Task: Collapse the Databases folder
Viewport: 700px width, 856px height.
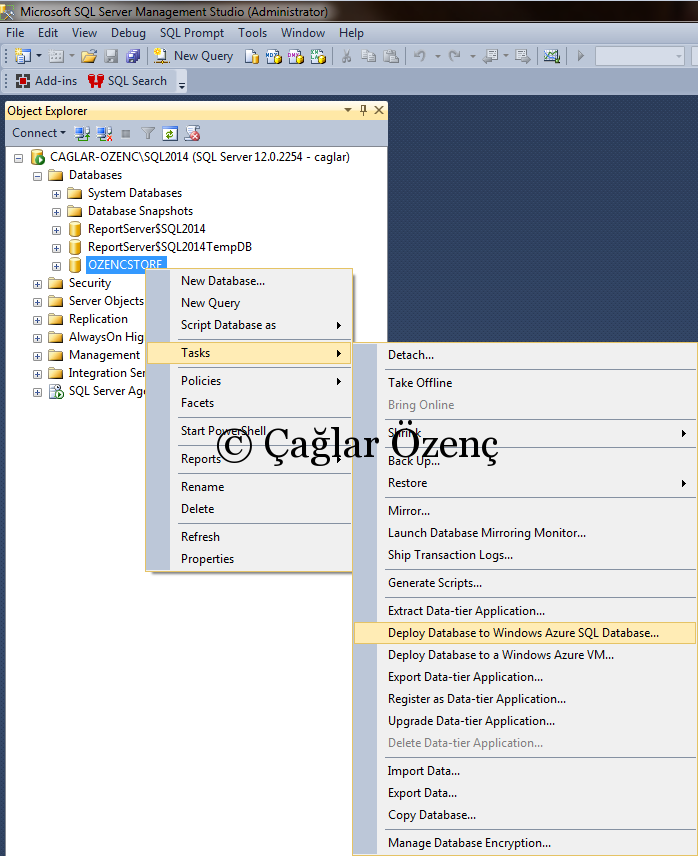Action: [37, 176]
